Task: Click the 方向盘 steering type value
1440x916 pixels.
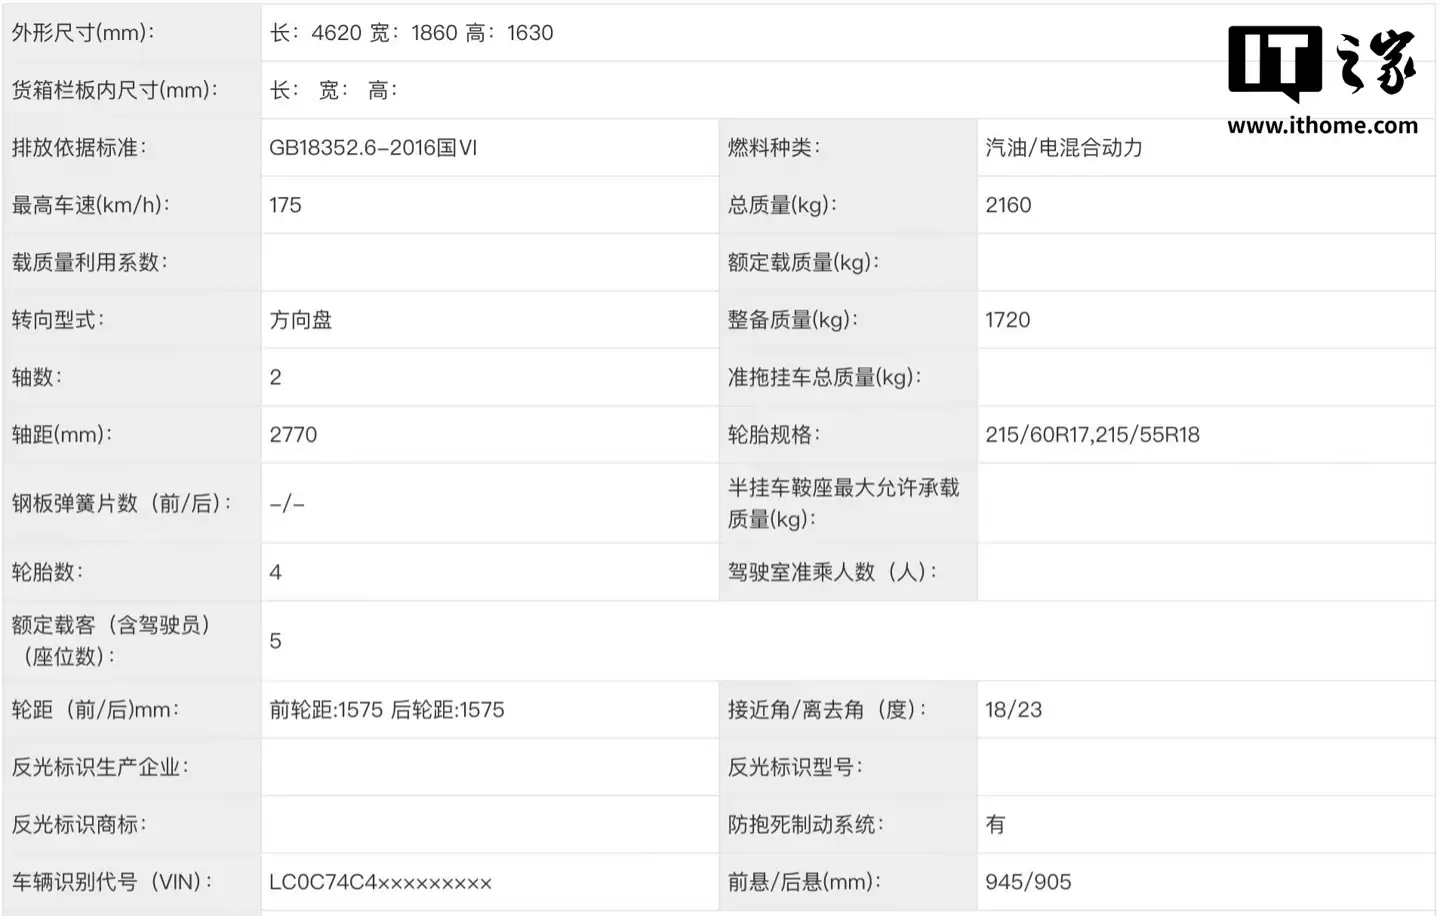Action: coord(301,319)
